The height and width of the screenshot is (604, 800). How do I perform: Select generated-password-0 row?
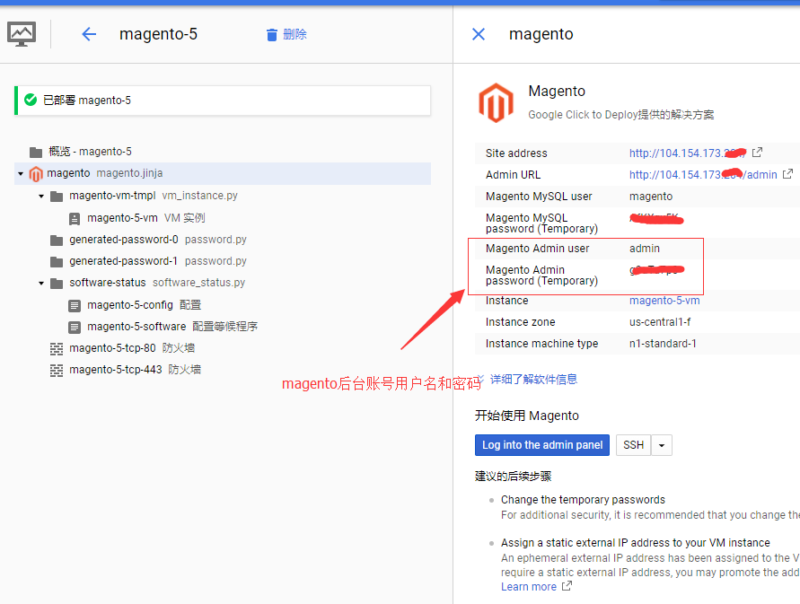pos(222,240)
